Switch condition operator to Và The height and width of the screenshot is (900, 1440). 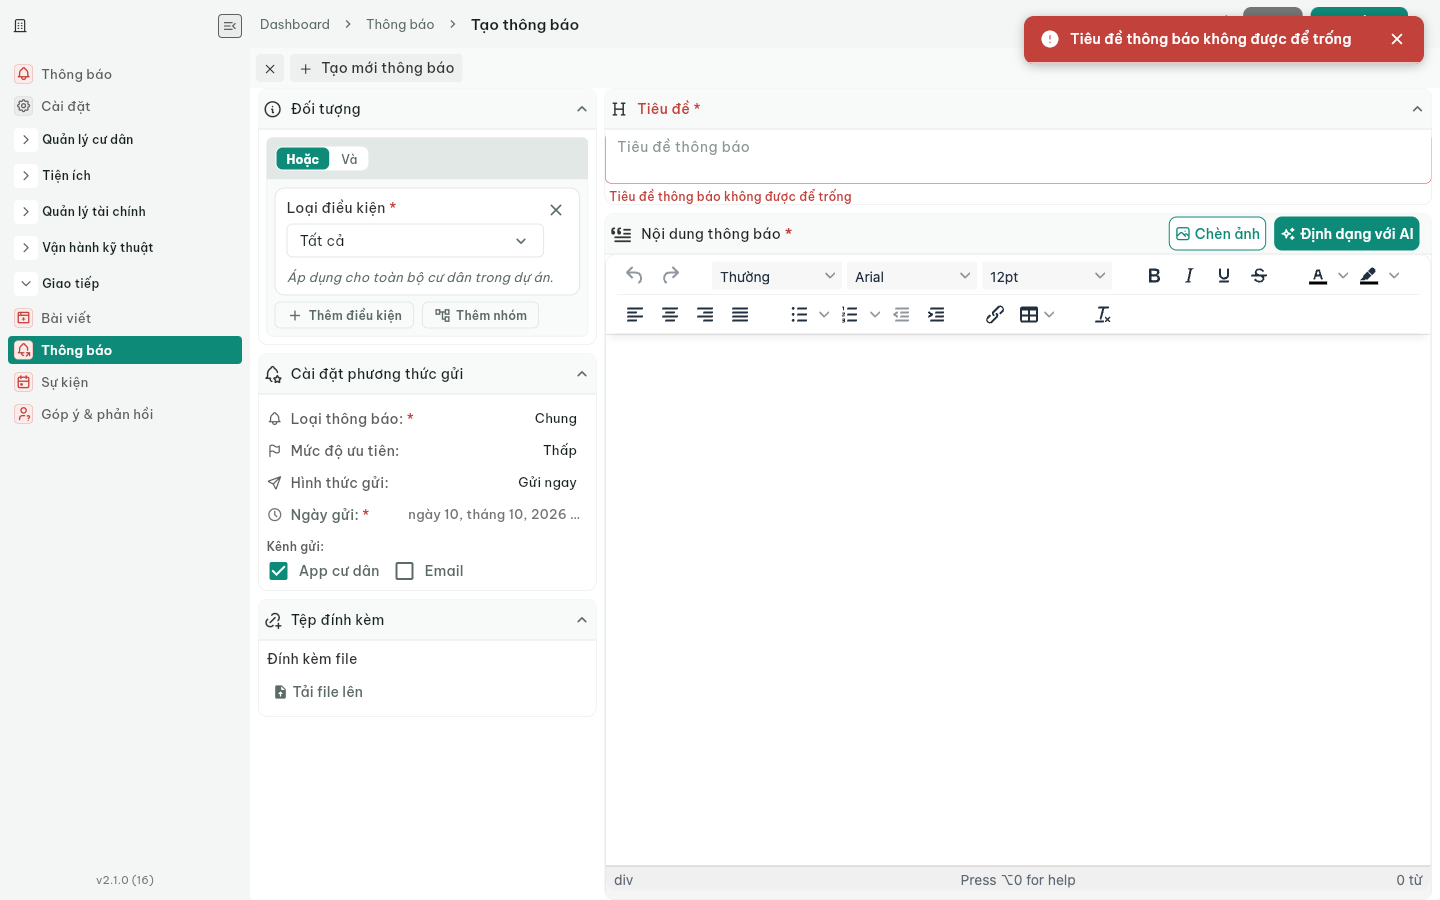349,159
